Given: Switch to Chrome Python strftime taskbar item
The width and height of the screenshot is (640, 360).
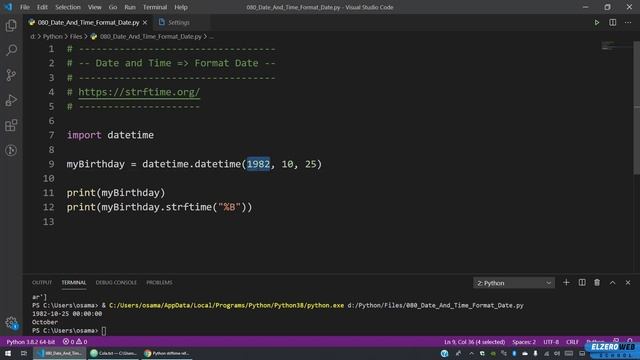Looking at the screenshot, I should tap(167, 353).
